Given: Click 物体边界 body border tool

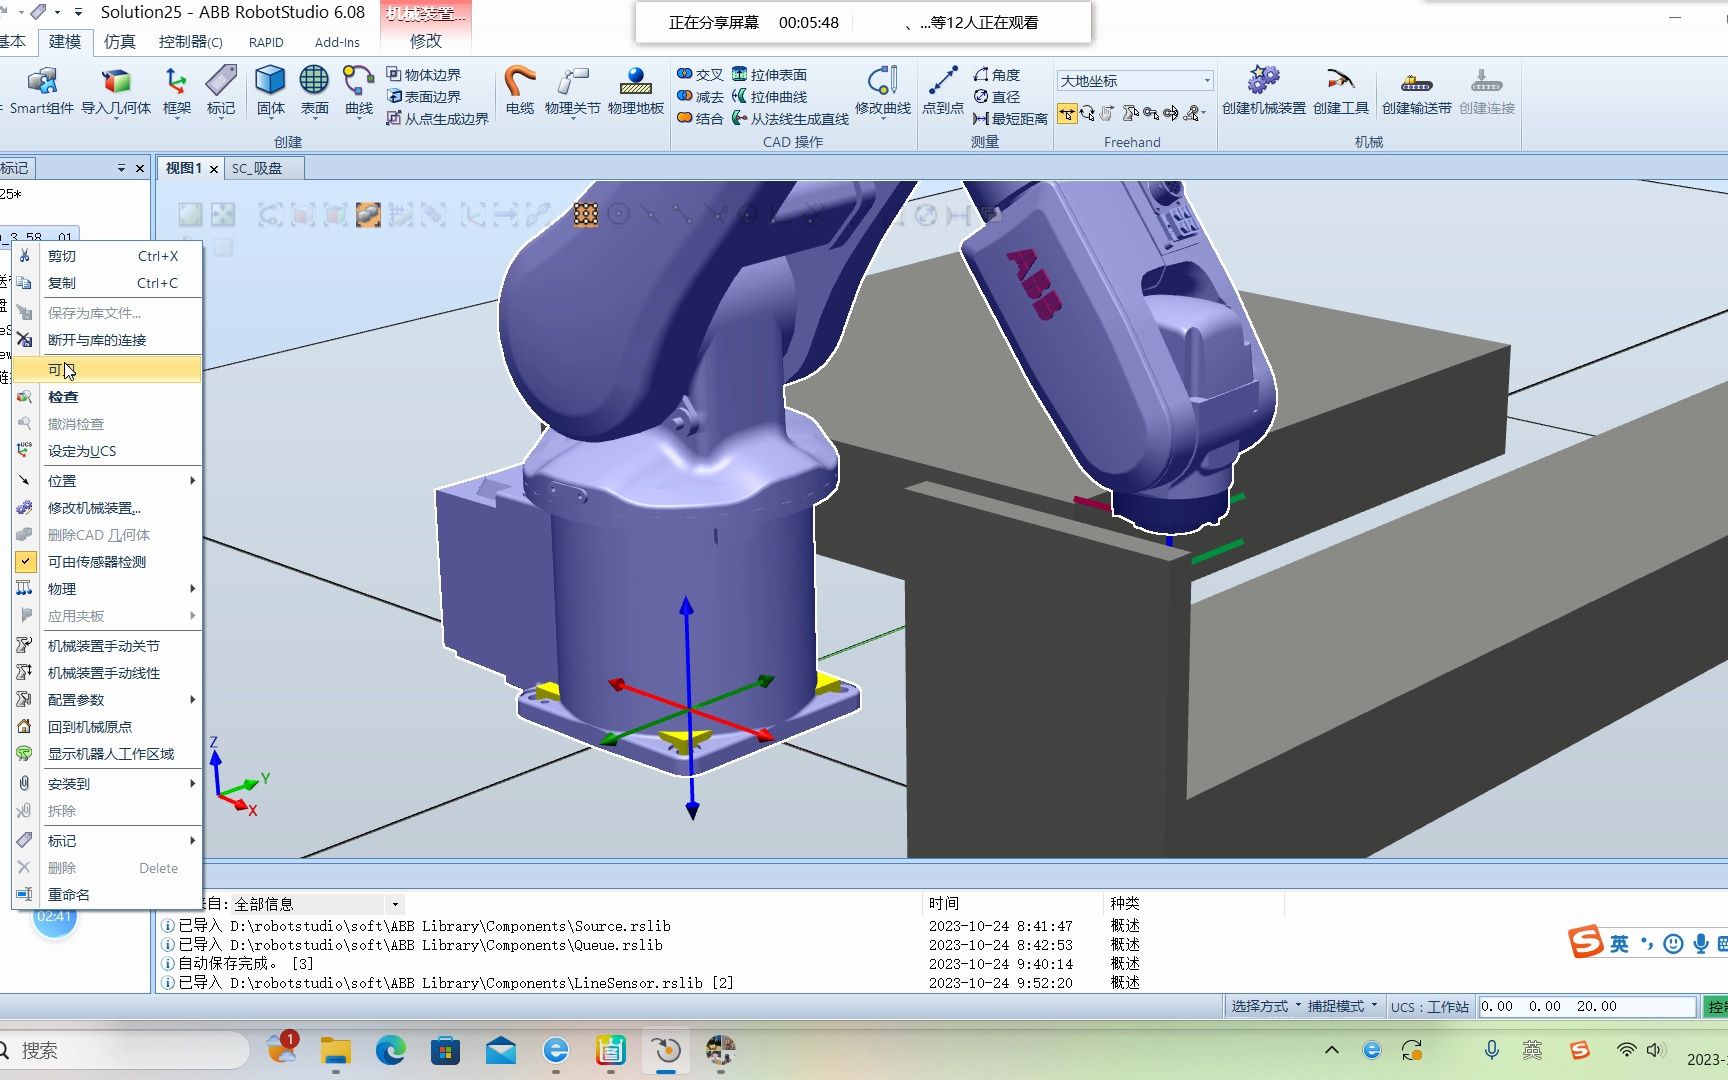Looking at the screenshot, I should click(424, 75).
